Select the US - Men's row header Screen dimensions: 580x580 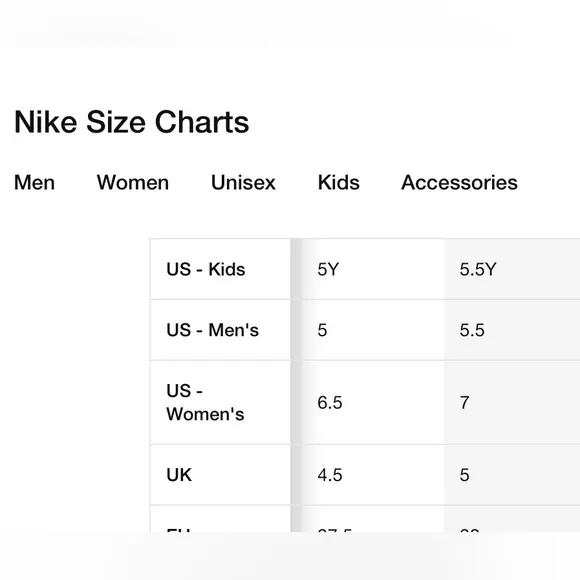[x=220, y=330]
